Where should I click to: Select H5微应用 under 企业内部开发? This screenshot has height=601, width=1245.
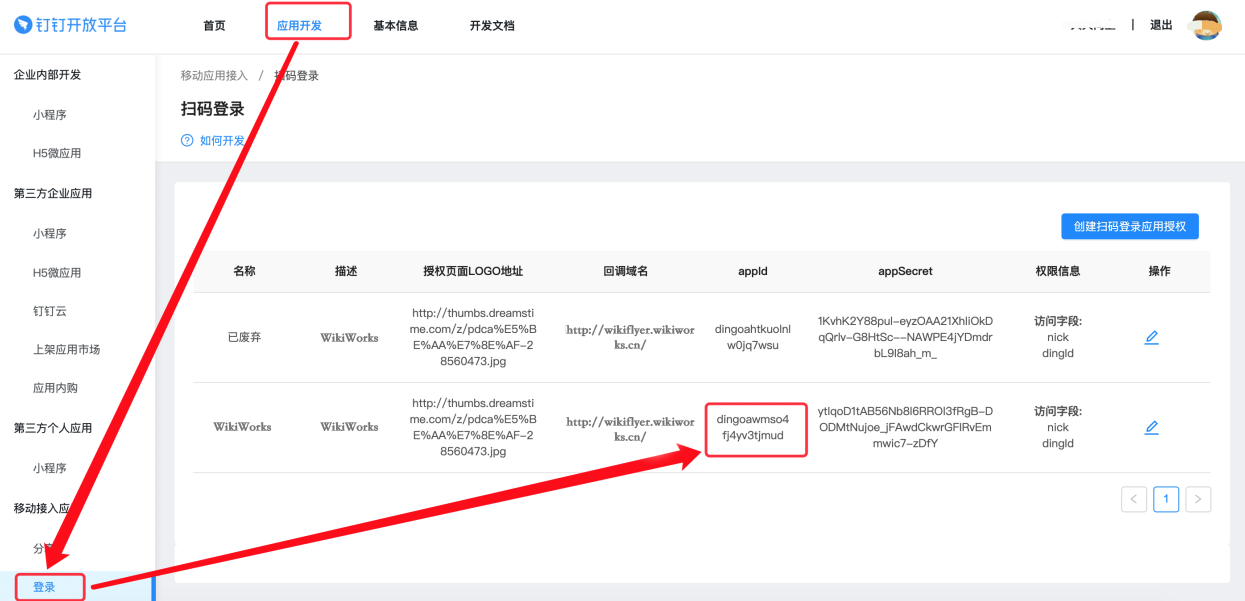(x=57, y=154)
